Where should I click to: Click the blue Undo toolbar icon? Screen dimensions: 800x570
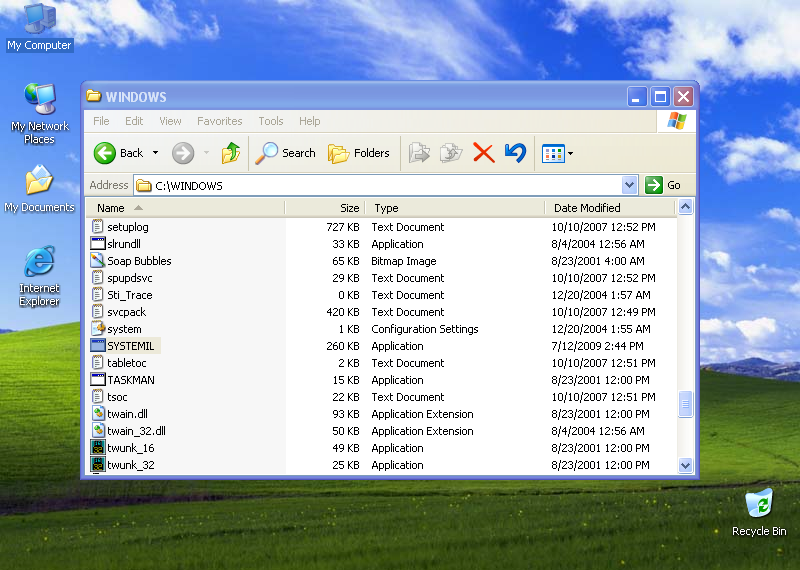[515, 153]
